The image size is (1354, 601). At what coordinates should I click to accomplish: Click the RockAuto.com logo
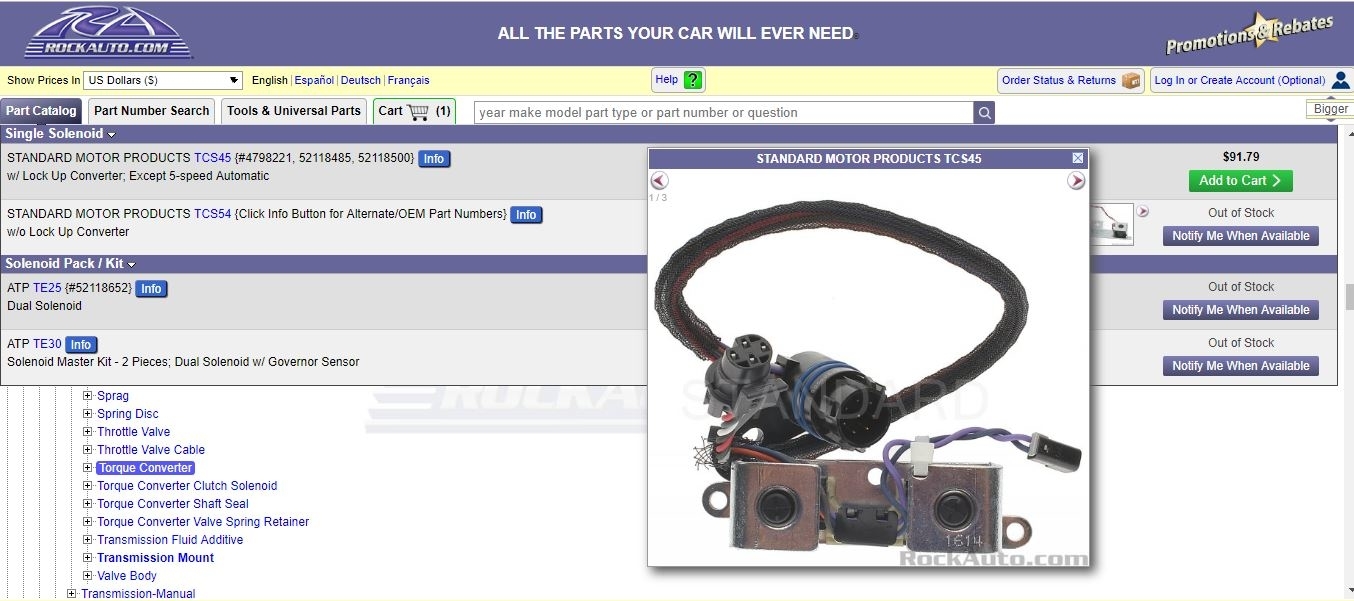pos(108,33)
